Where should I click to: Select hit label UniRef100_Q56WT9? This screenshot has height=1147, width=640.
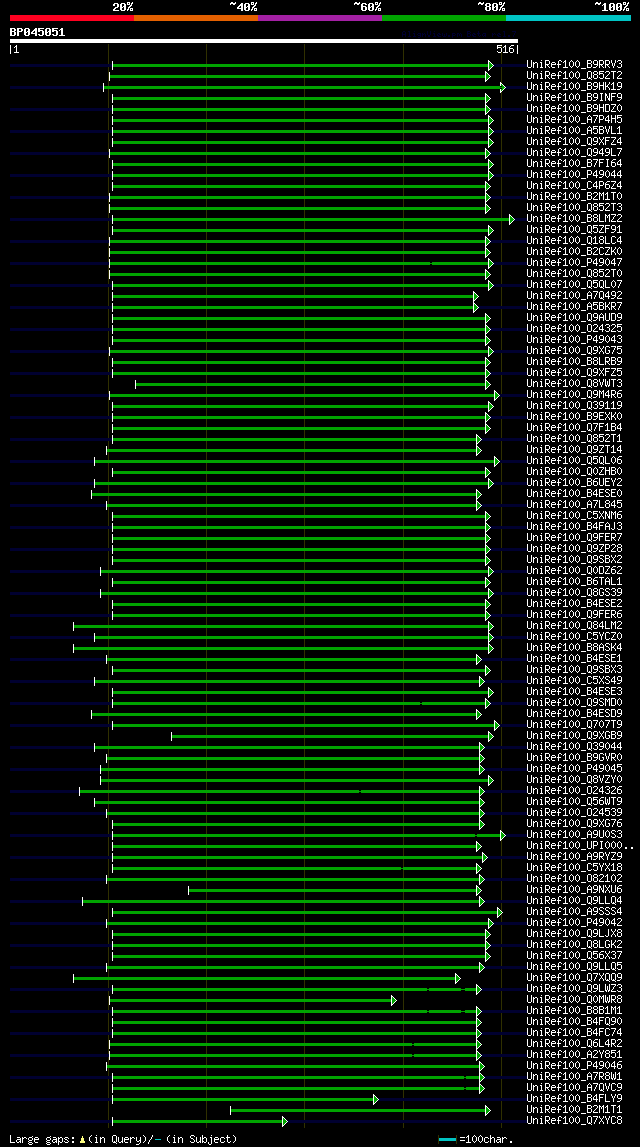[x=574, y=802]
